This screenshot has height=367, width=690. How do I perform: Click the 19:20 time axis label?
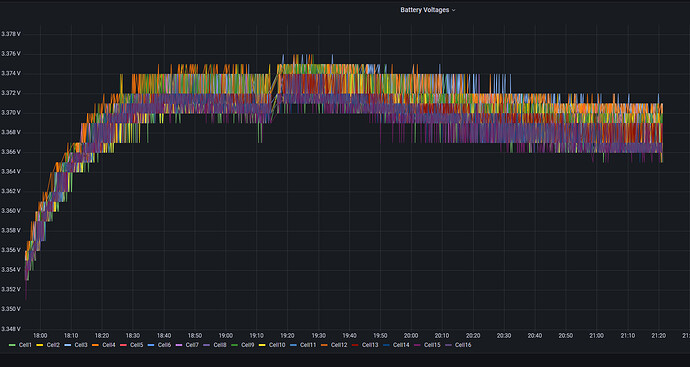(287, 335)
